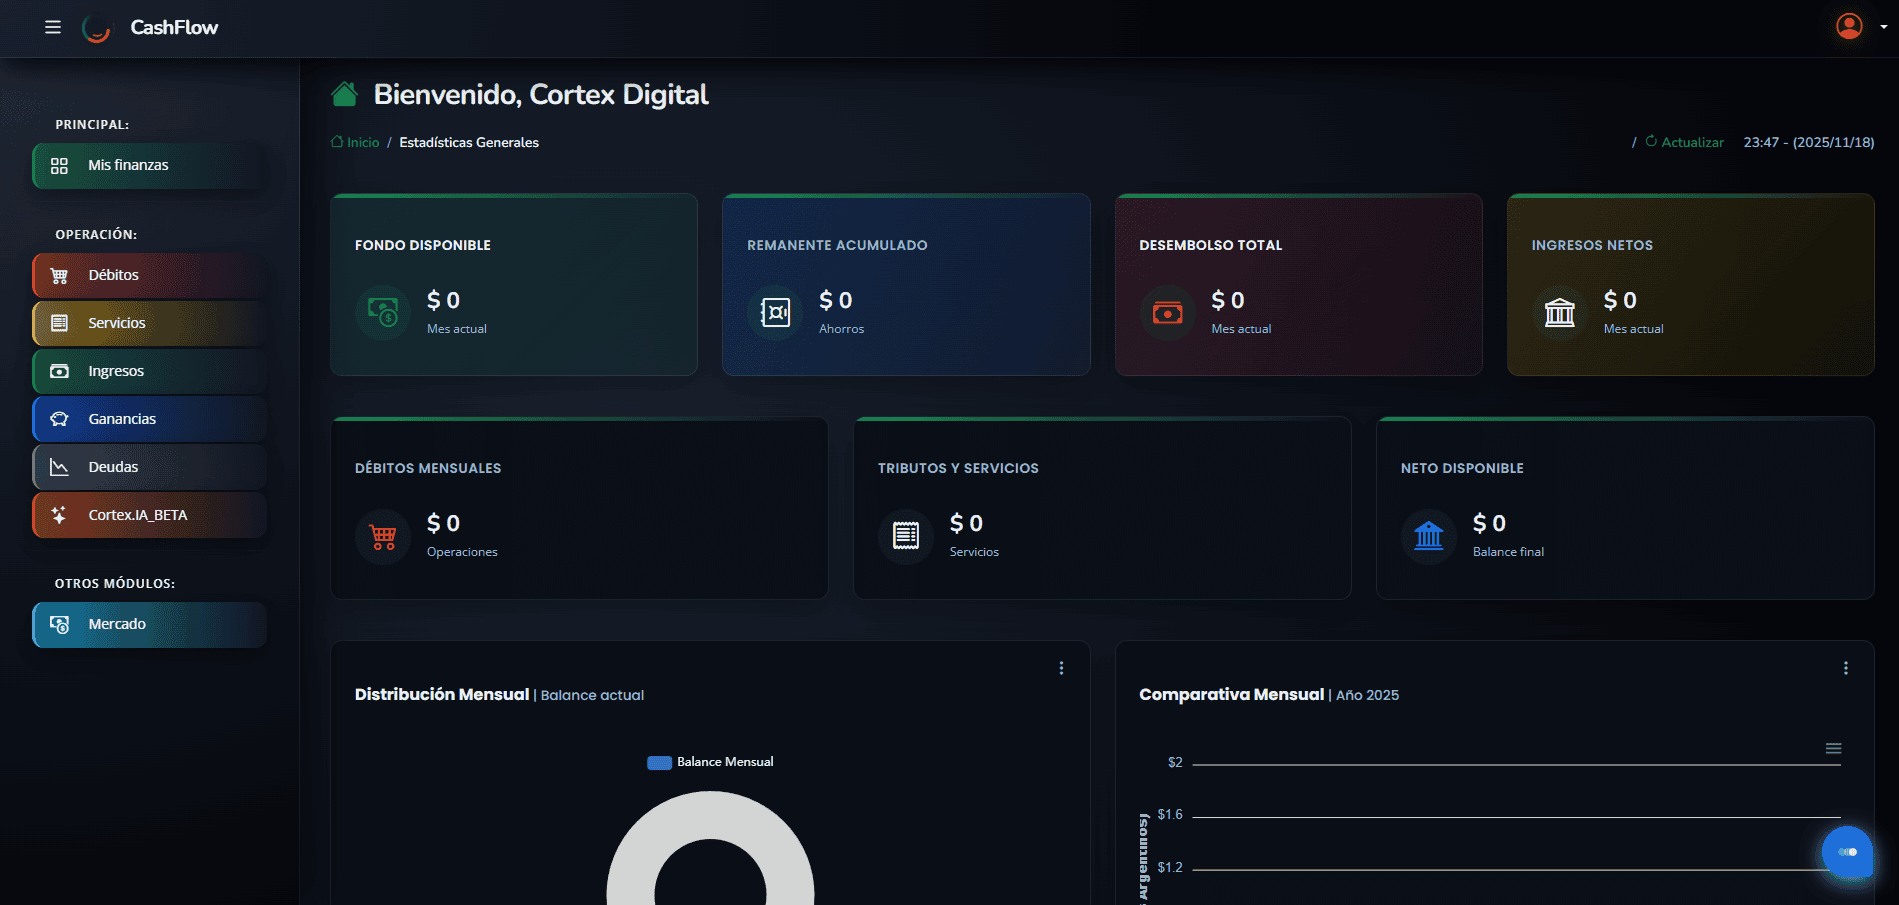
Task: Click the CashFlow logo icon
Action: point(96,28)
